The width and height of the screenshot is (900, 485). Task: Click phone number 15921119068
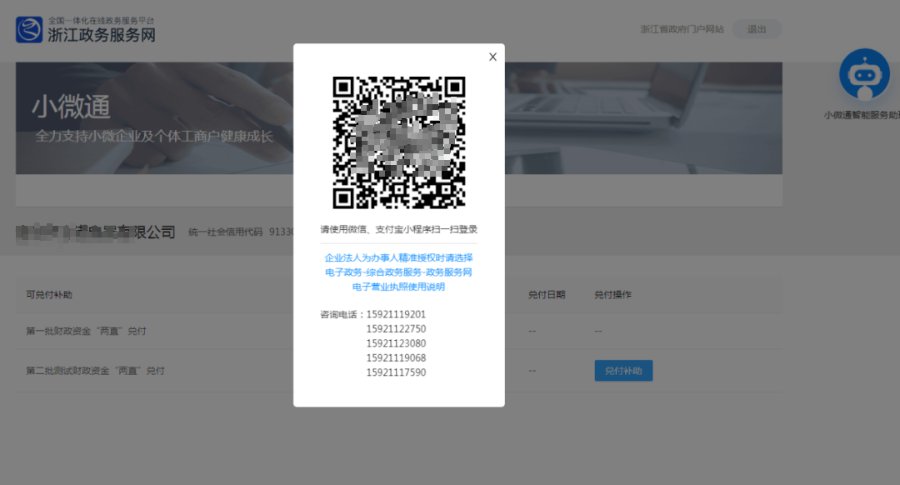396,358
